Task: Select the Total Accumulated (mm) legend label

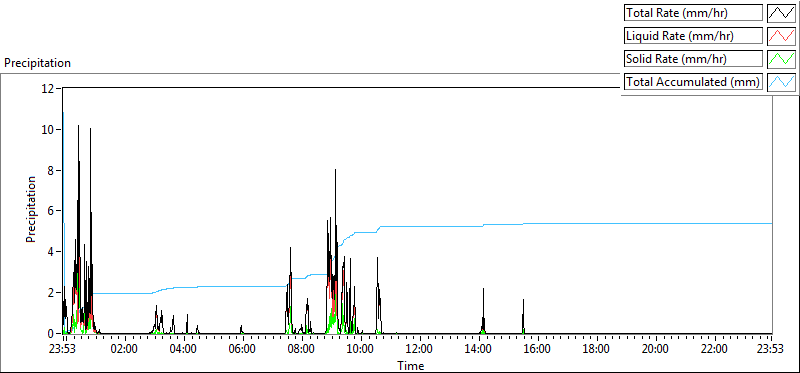Action: coord(693,82)
